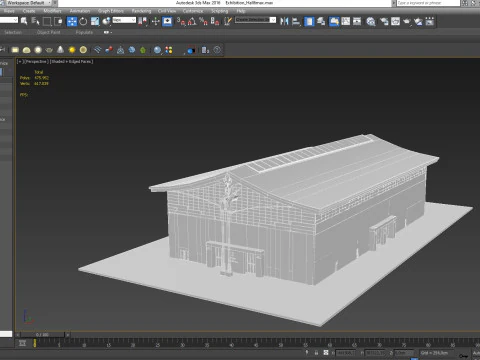Click the Use Pivot Point Center icon

tap(143, 21)
